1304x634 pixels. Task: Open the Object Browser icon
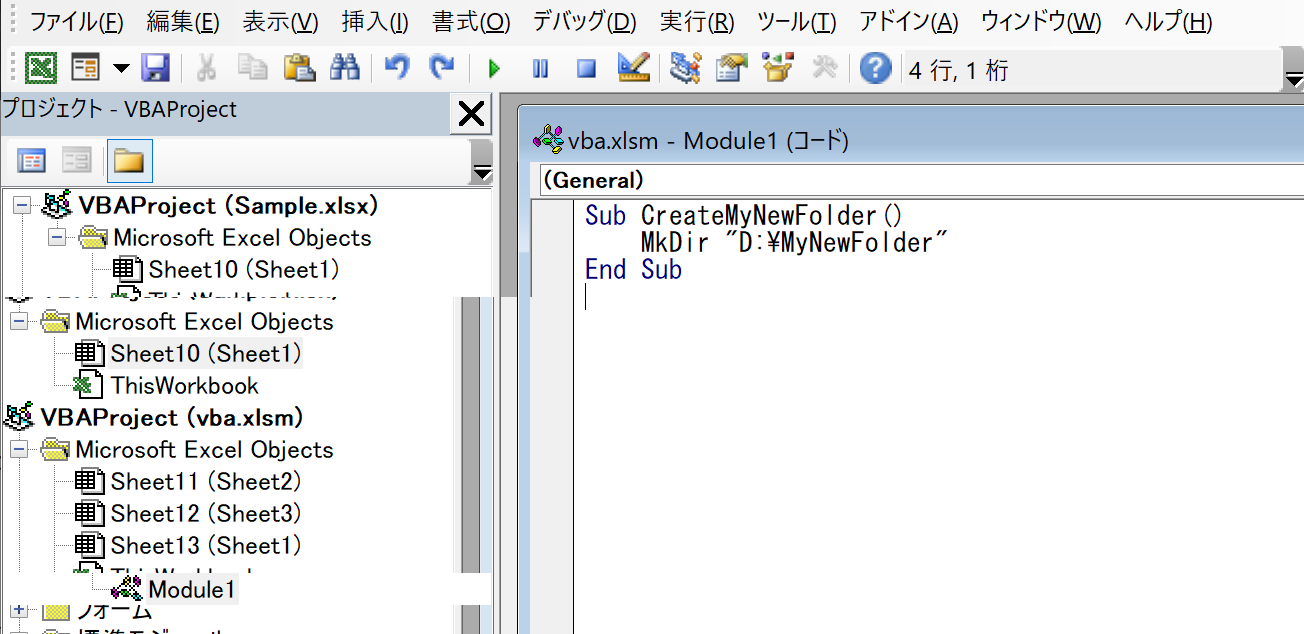tap(778, 68)
